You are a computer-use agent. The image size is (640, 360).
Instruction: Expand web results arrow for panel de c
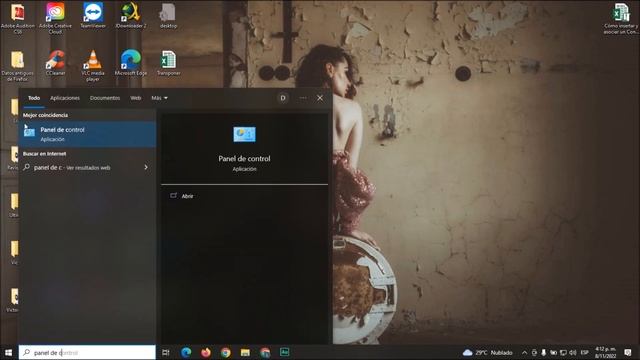click(146, 167)
